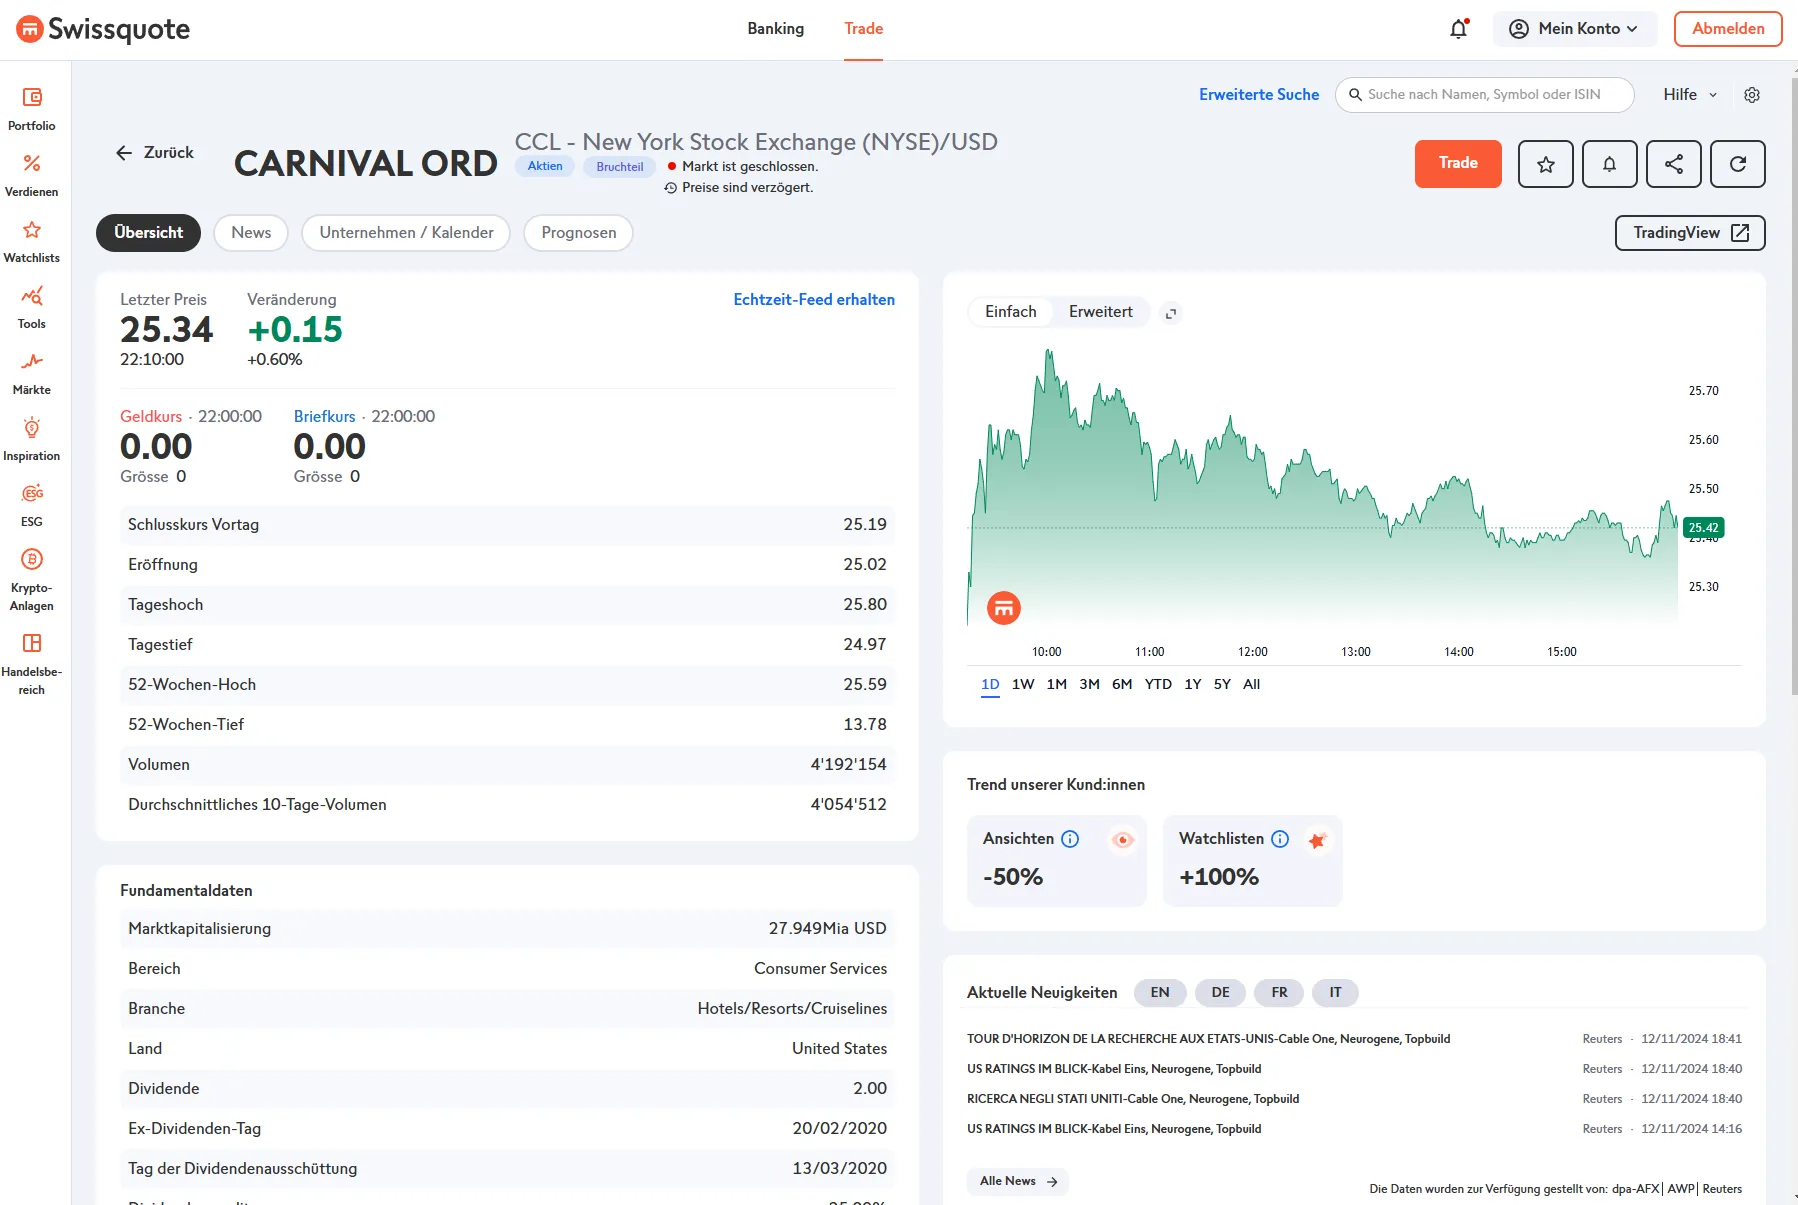Add CARNIVAL ORD to favorites star
The image size is (1798, 1205).
(1545, 164)
